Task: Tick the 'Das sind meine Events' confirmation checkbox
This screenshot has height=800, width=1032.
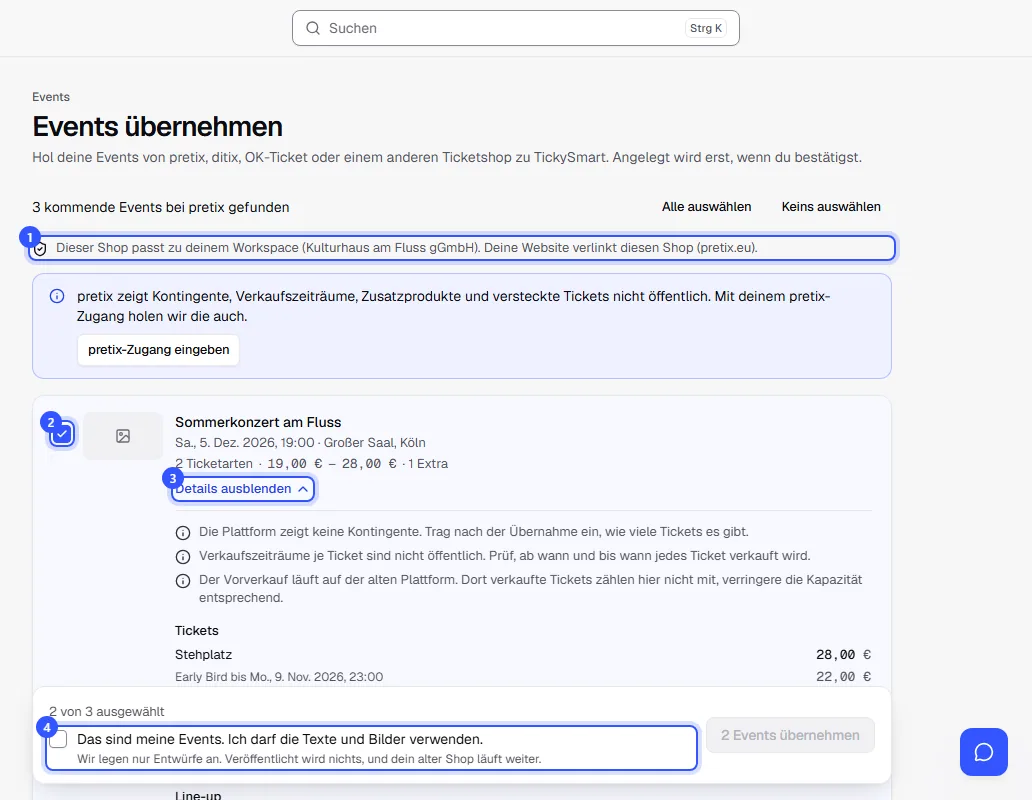Action: click(59, 739)
